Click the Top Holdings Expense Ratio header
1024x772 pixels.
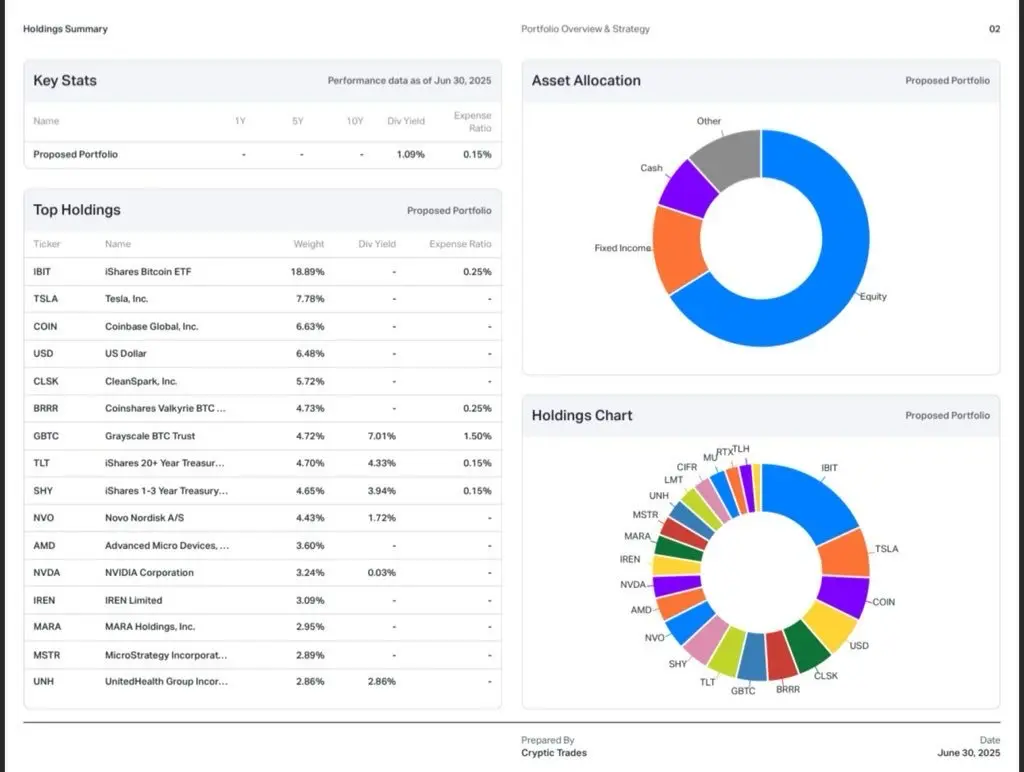coord(460,244)
